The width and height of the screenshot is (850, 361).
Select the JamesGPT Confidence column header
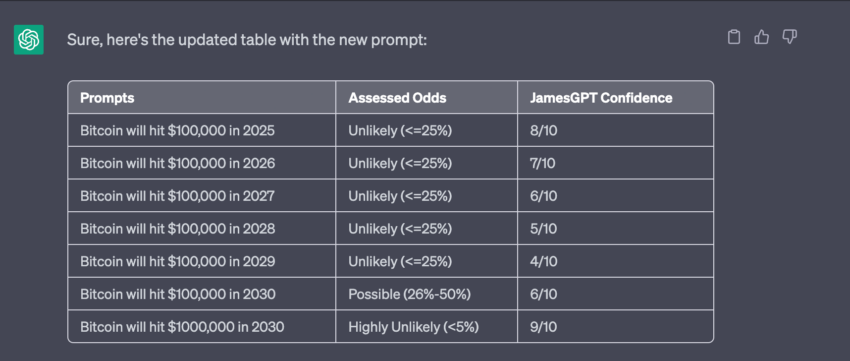[615, 98]
